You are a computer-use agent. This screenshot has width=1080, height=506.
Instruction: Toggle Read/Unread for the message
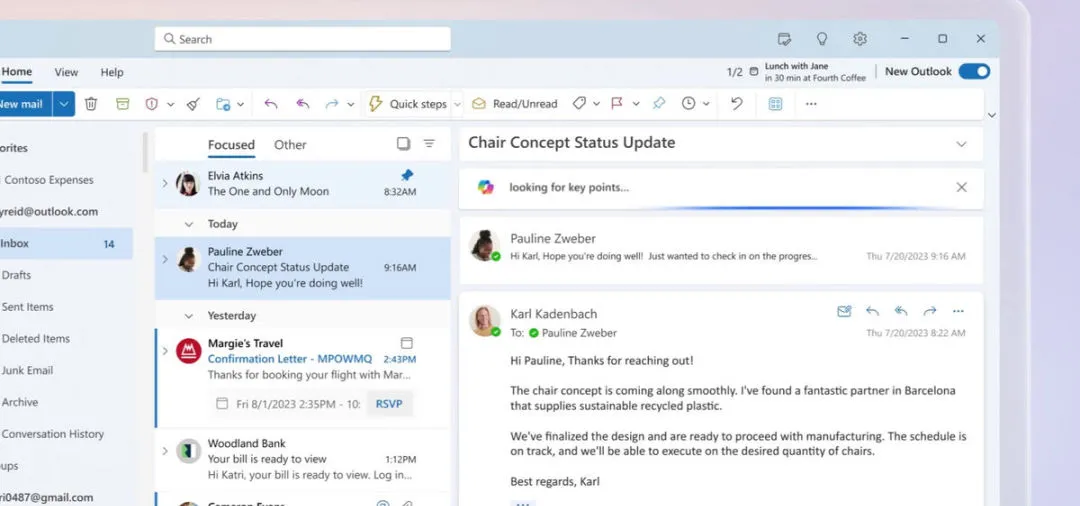(x=515, y=104)
